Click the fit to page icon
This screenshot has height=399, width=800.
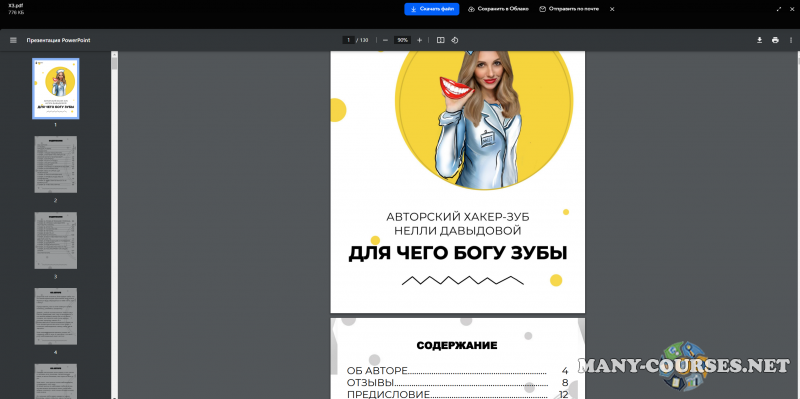440,40
